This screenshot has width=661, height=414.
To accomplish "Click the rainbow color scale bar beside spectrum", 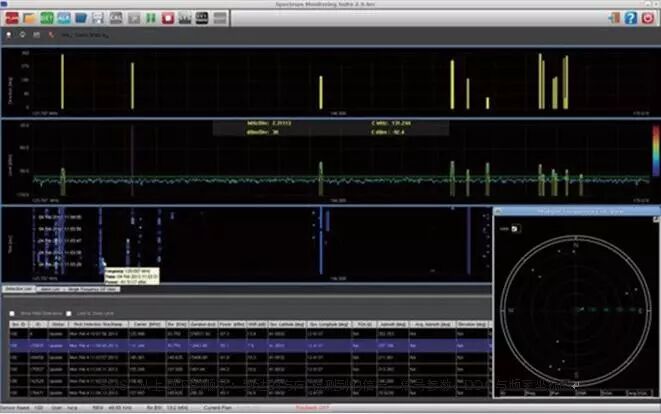I will pyautogui.click(x=656, y=150).
